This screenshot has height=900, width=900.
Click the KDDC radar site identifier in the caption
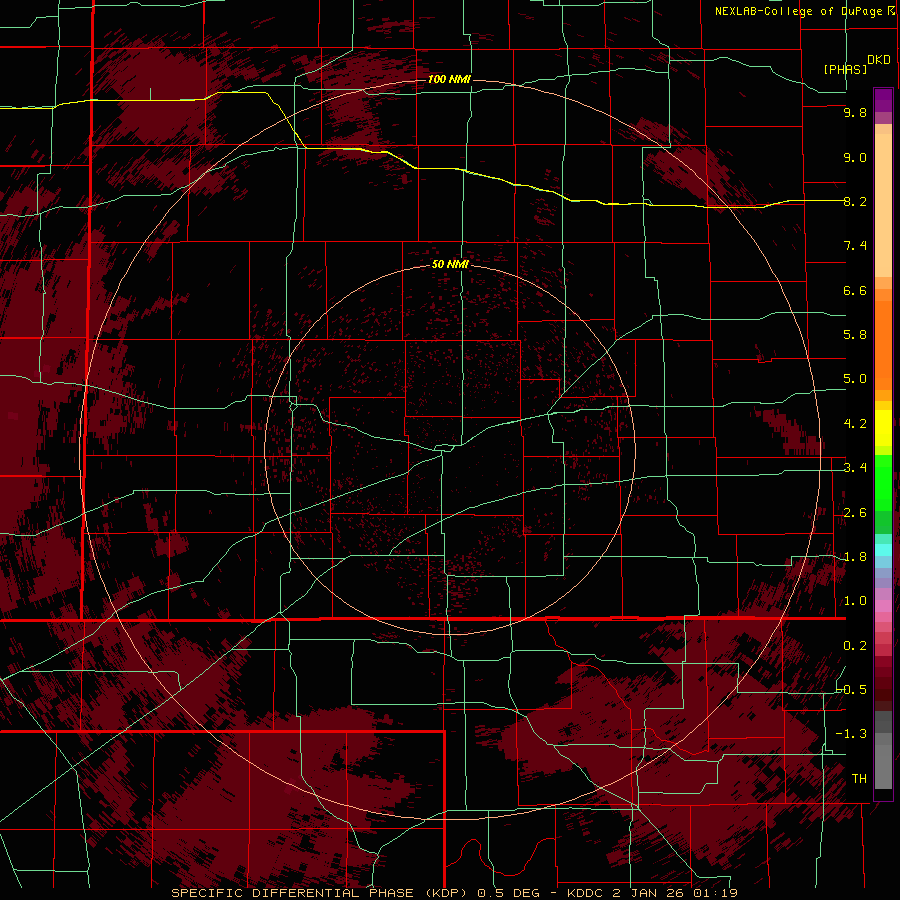(x=585, y=893)
